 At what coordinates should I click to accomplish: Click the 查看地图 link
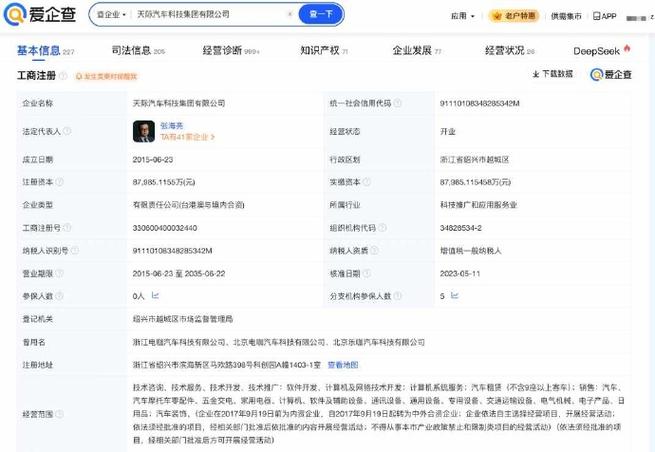tap(343, 365)
